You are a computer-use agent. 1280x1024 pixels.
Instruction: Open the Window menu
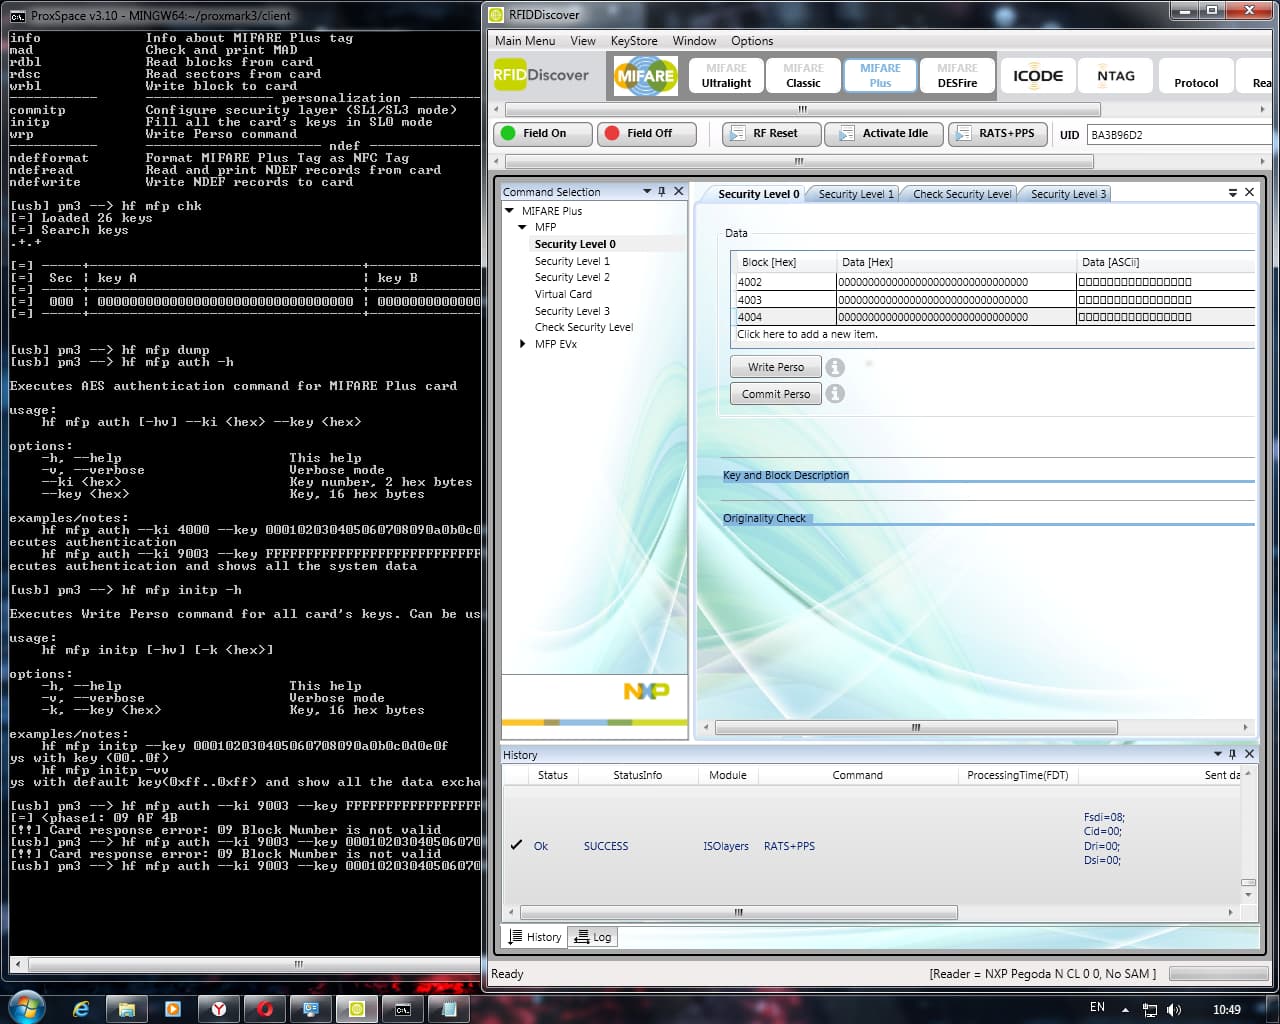(694, 41)
